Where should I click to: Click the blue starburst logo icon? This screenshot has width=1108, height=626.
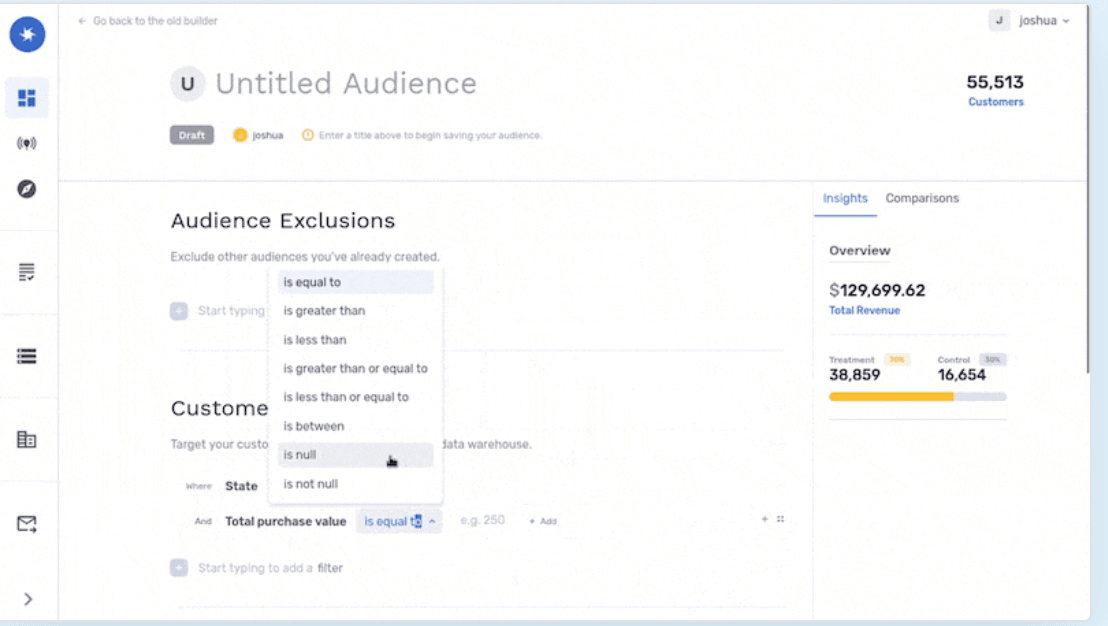tap(27, 34)
